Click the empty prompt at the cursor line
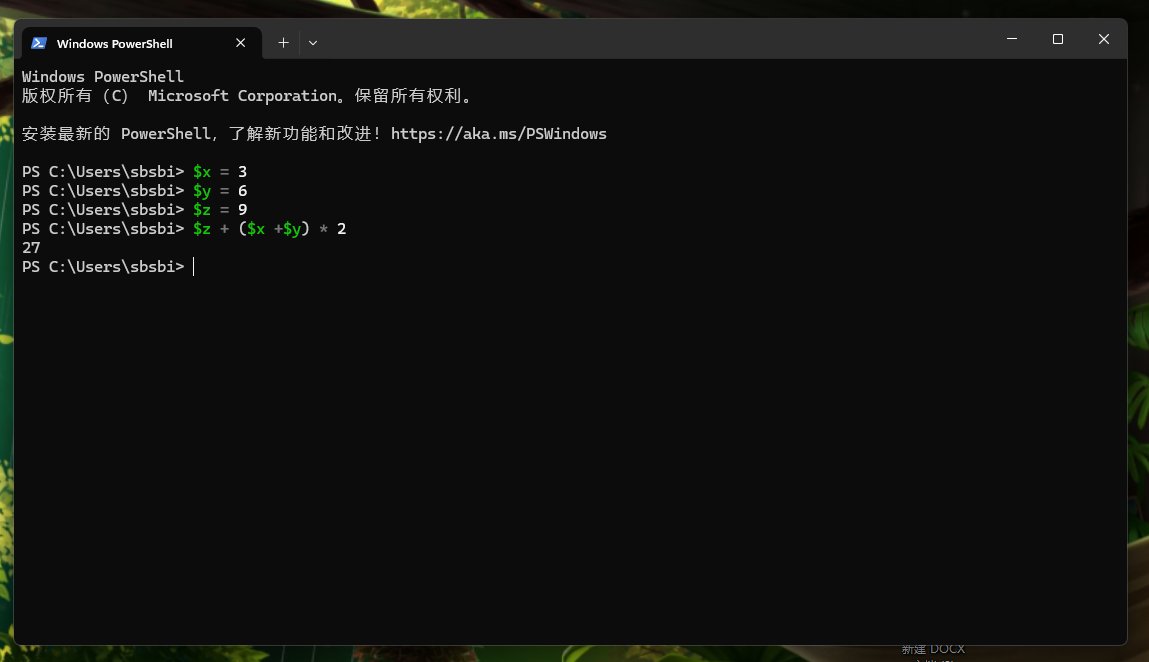Image resolution: width=1149 pixels, height=662 pixels. coord(108,267)
